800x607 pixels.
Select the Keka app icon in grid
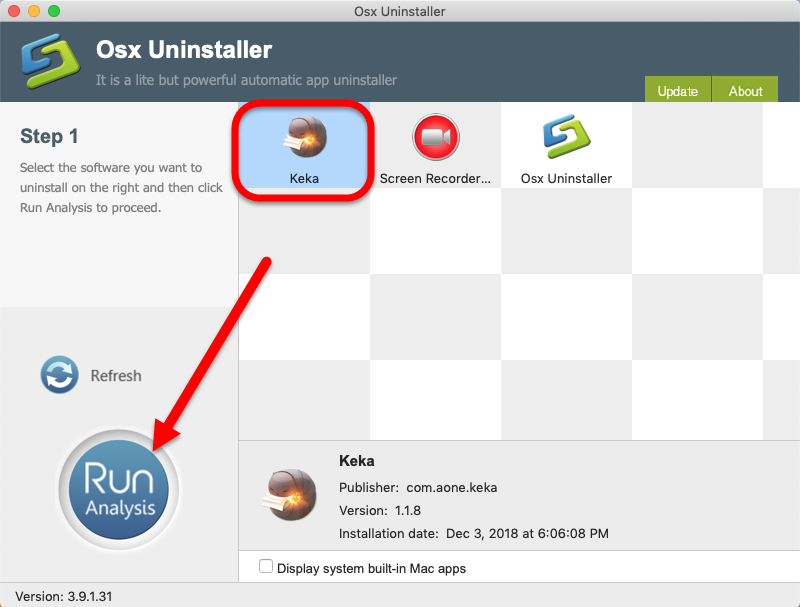305,137
